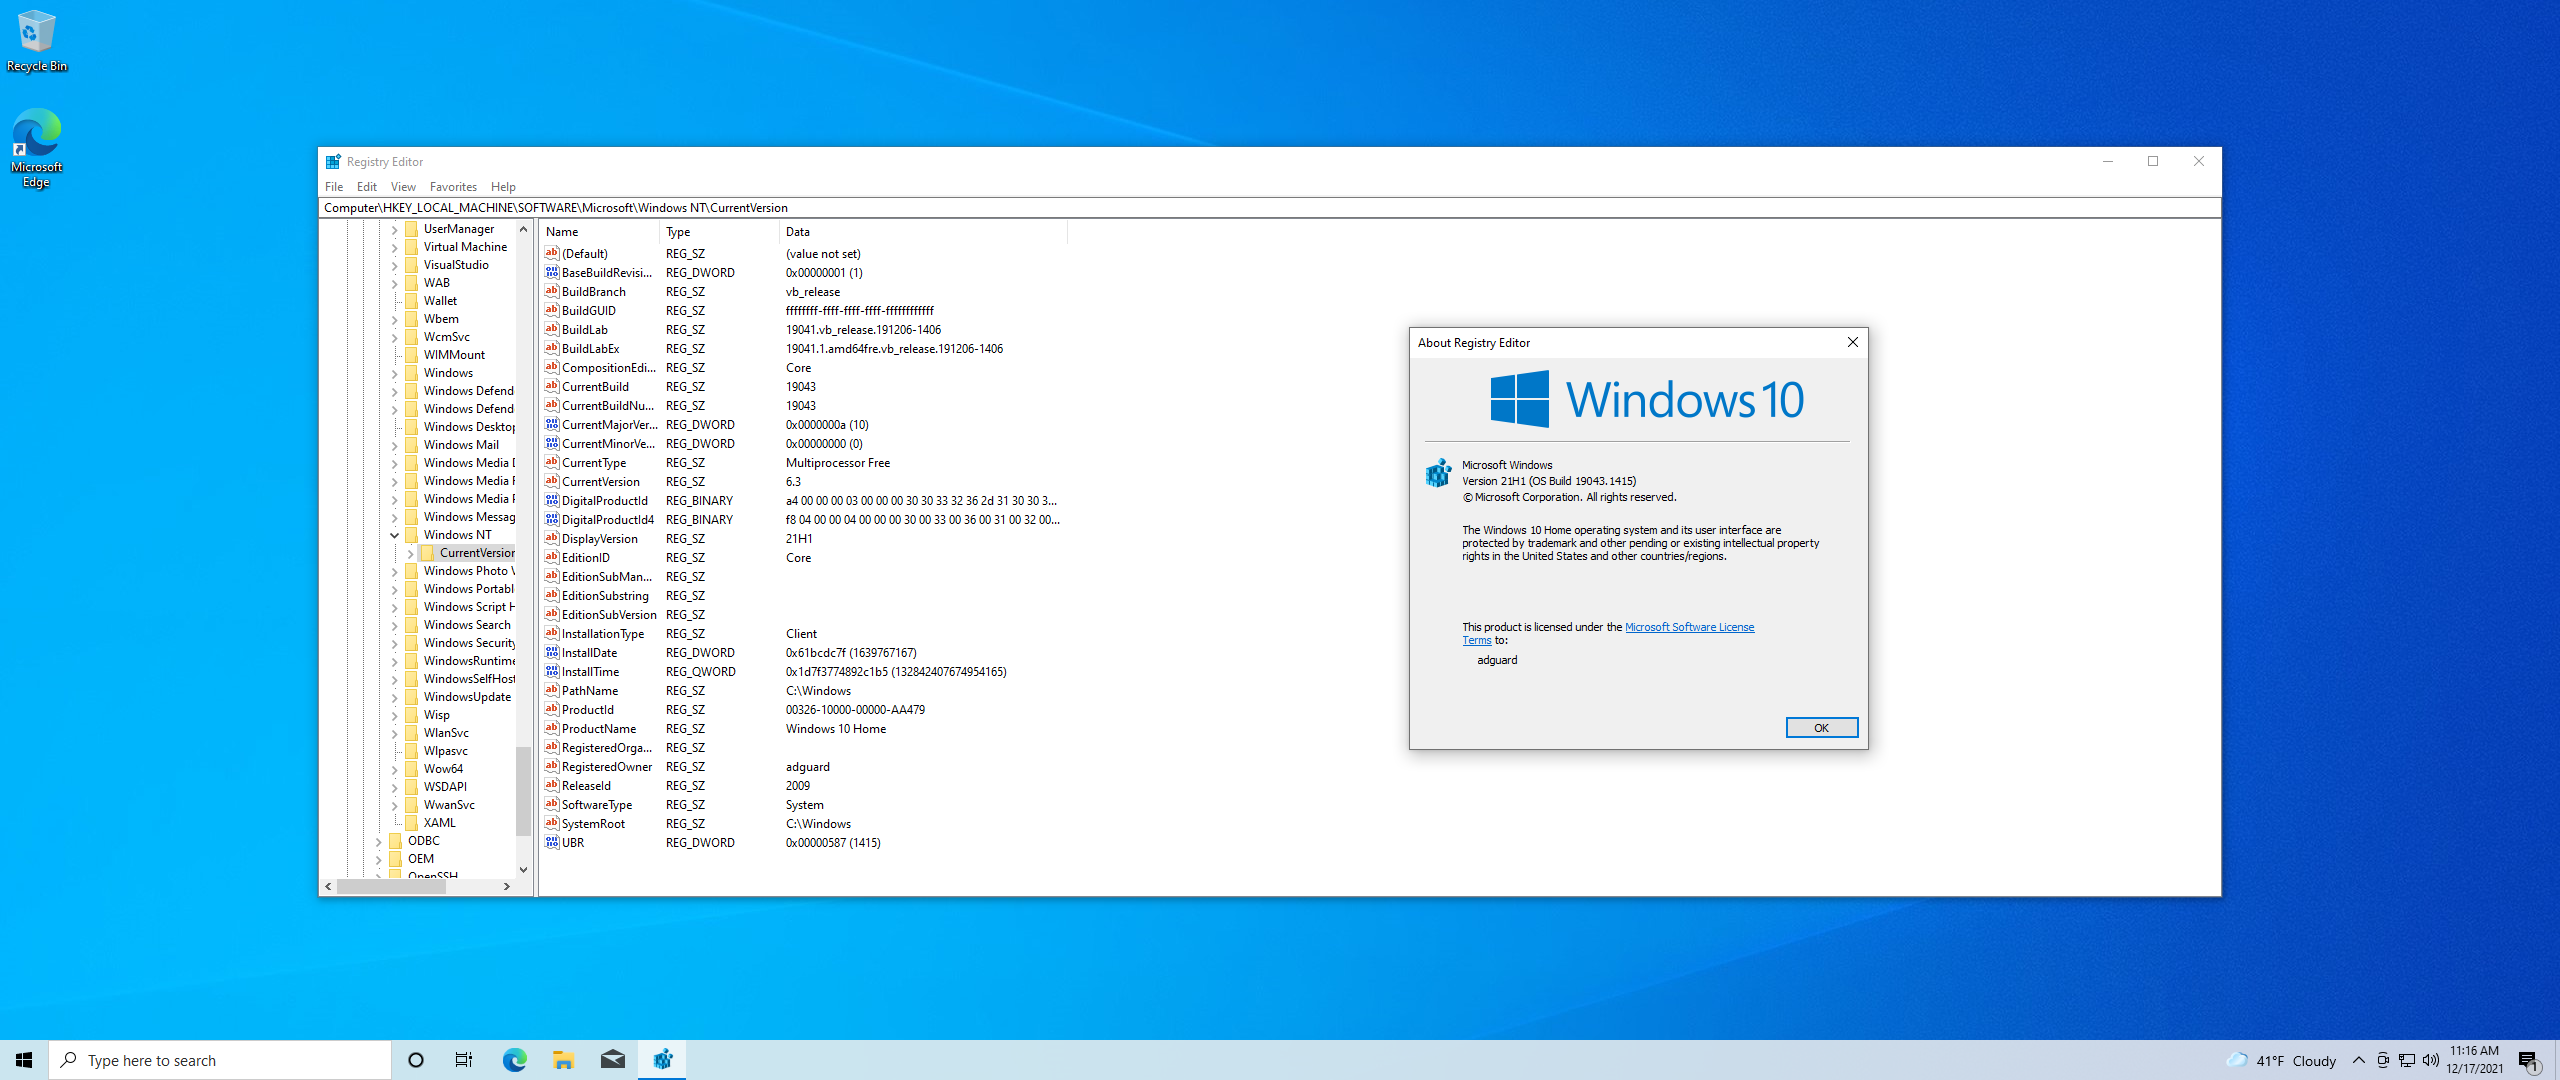
Task: Select the WlanSvc tree item
Action: coord(445,732)
